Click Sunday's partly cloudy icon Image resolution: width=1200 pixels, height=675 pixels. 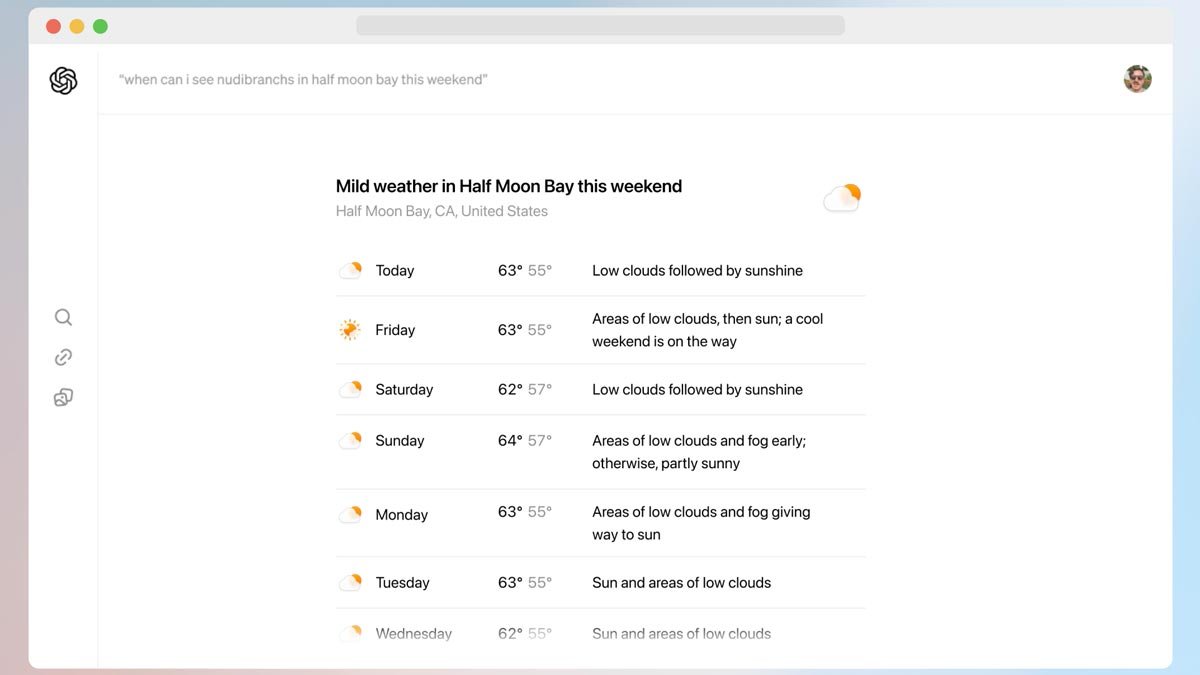(350, 440)
